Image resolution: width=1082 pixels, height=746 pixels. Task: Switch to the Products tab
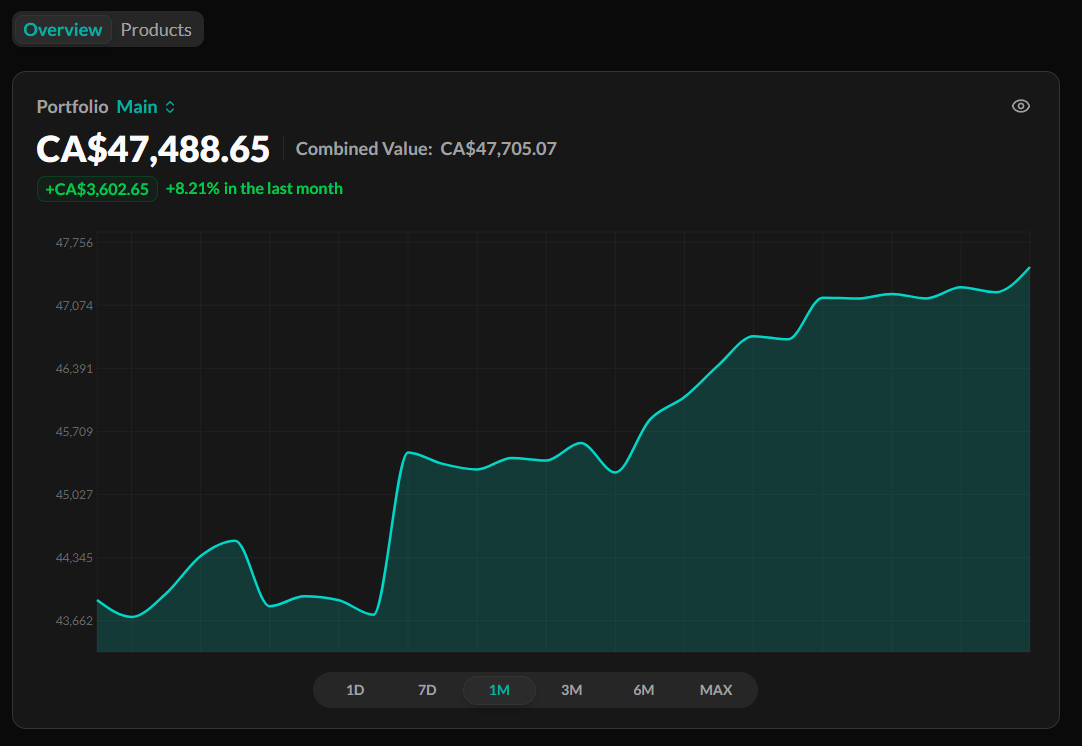click(156, 30)
